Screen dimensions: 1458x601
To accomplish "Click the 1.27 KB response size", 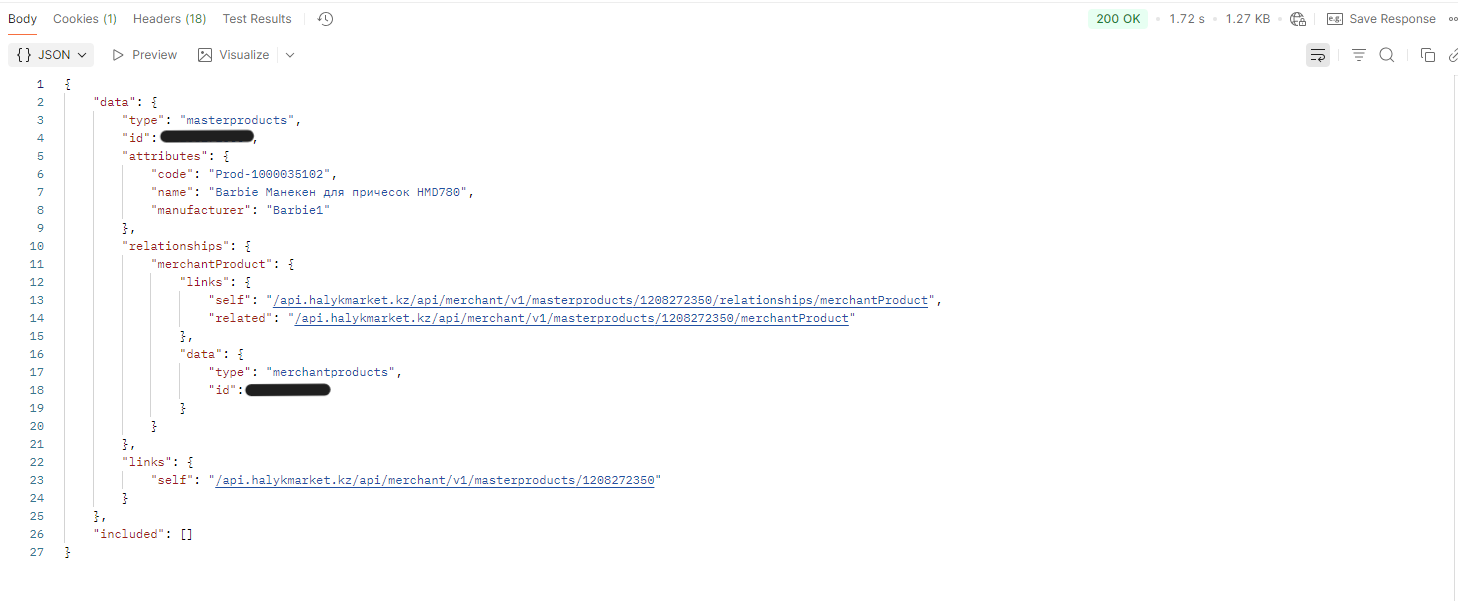I will [1248, 19].
